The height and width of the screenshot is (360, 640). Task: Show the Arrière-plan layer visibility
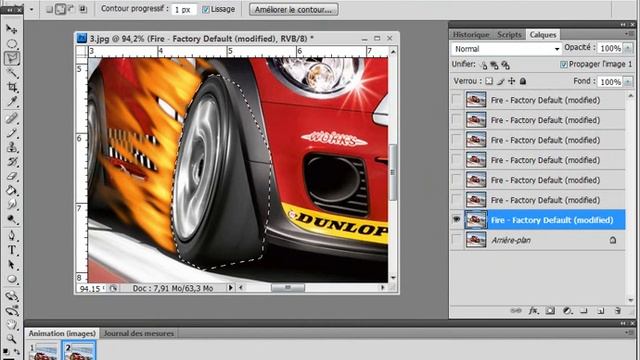(x=456, y=240)
